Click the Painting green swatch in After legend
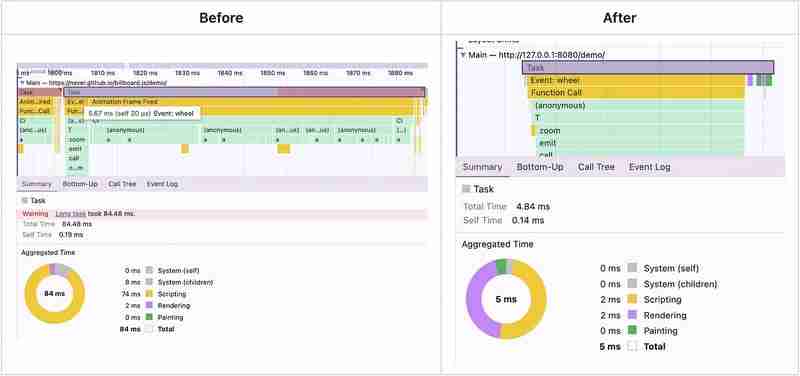 click(632, 331)
